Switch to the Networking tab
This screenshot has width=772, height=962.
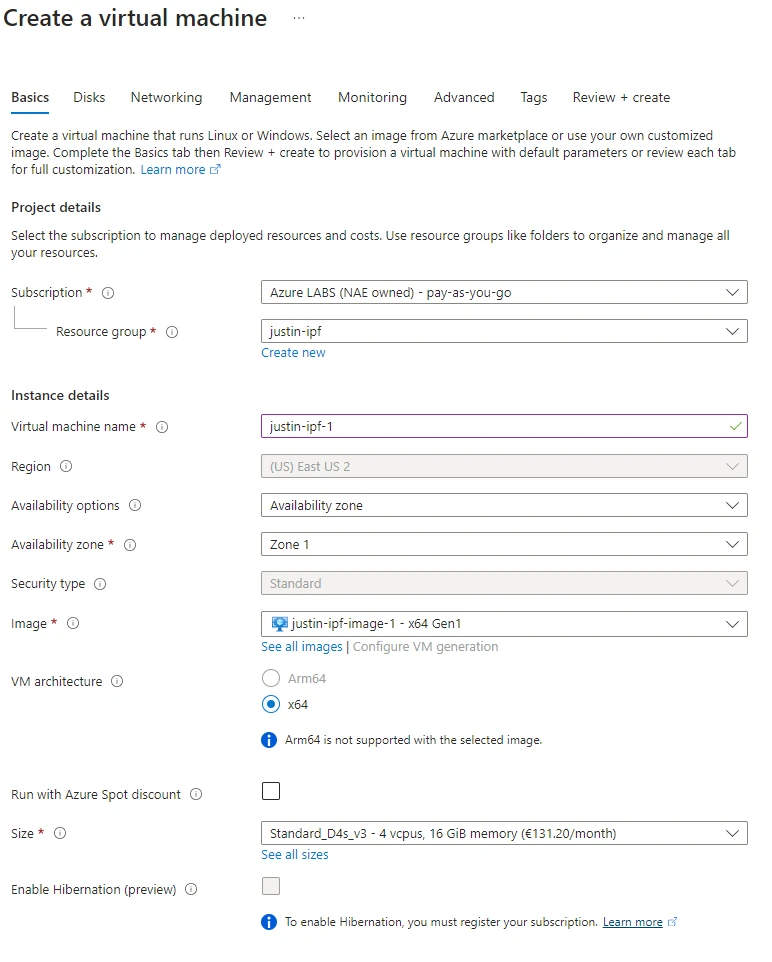click(x=166, y=98)
